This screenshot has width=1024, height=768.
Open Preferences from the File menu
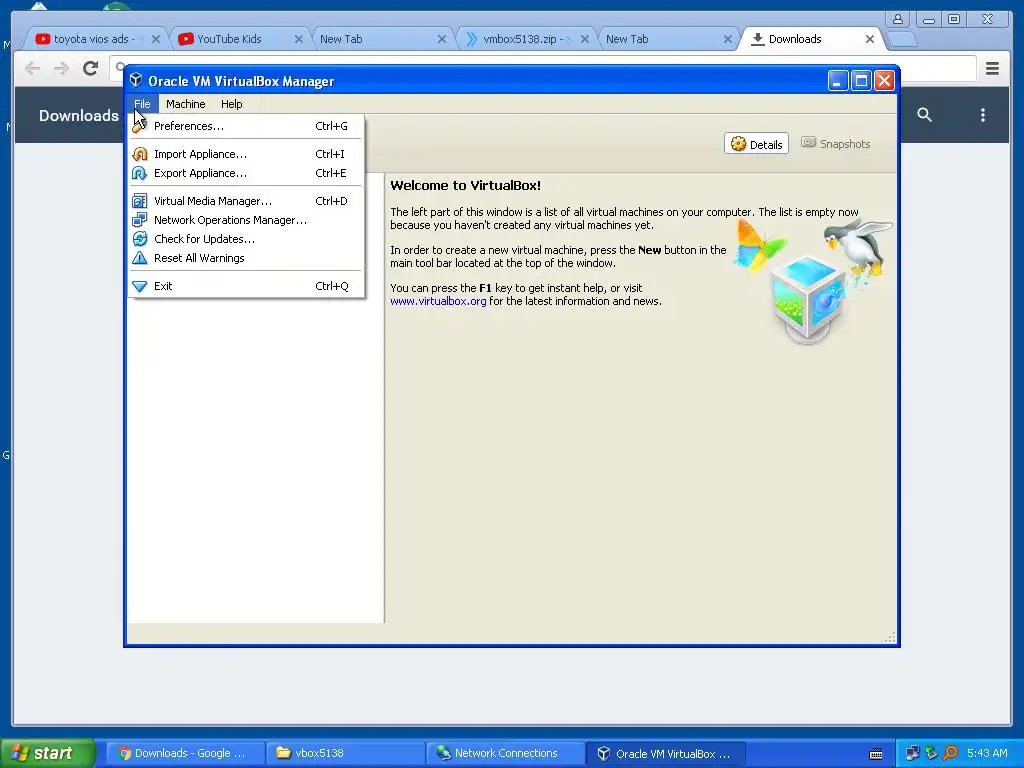[x=246, y=126]
